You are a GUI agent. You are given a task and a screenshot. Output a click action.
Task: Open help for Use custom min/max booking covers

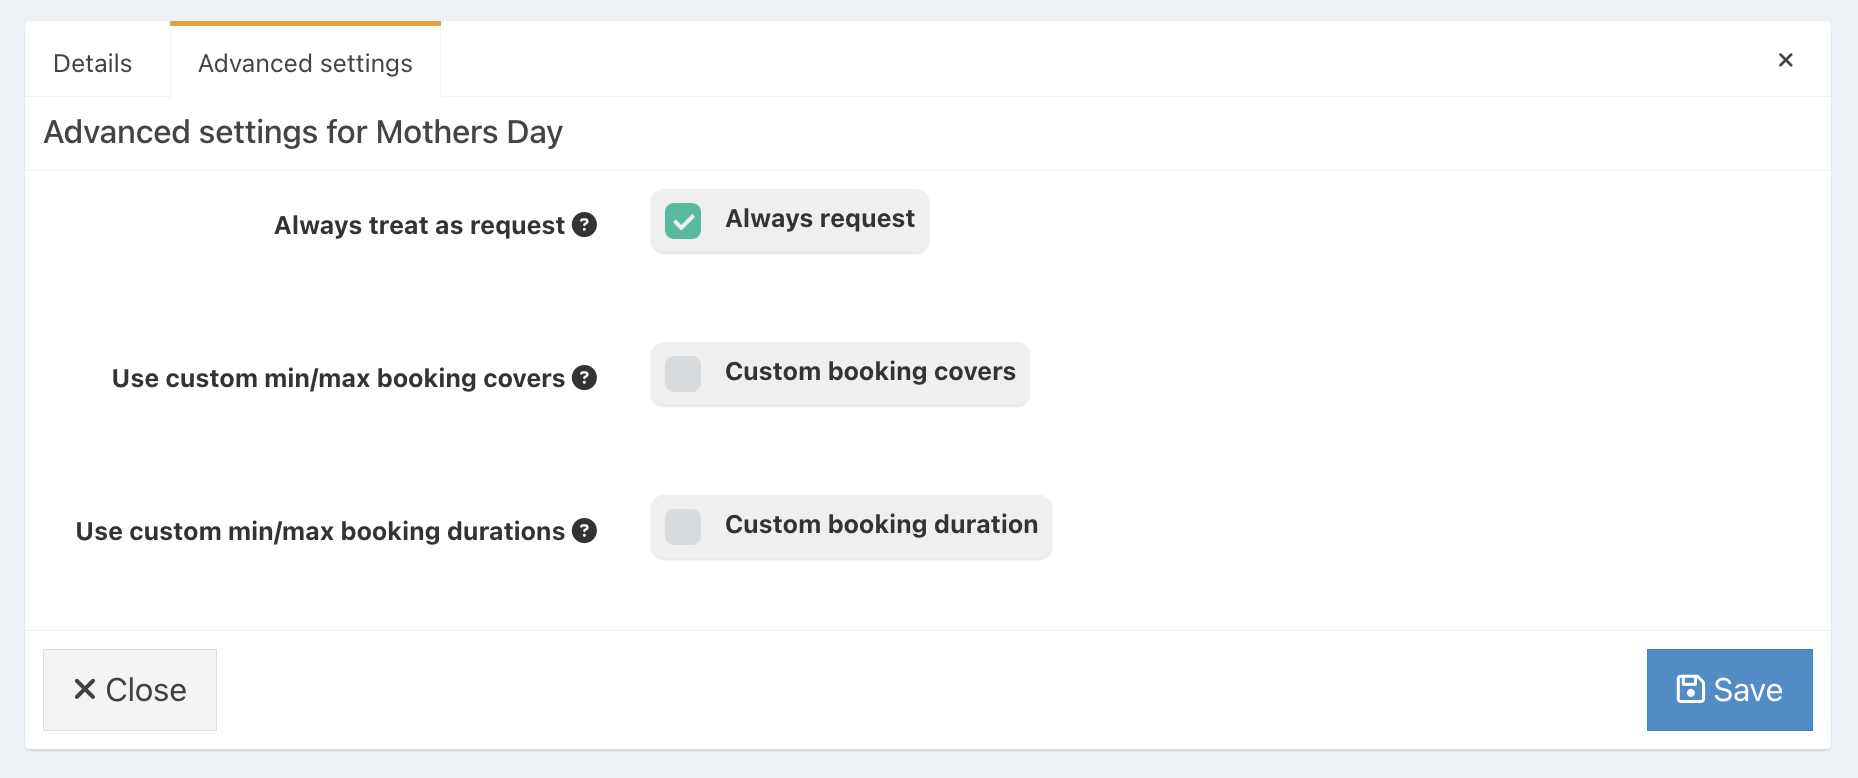[x=586, y=378]
